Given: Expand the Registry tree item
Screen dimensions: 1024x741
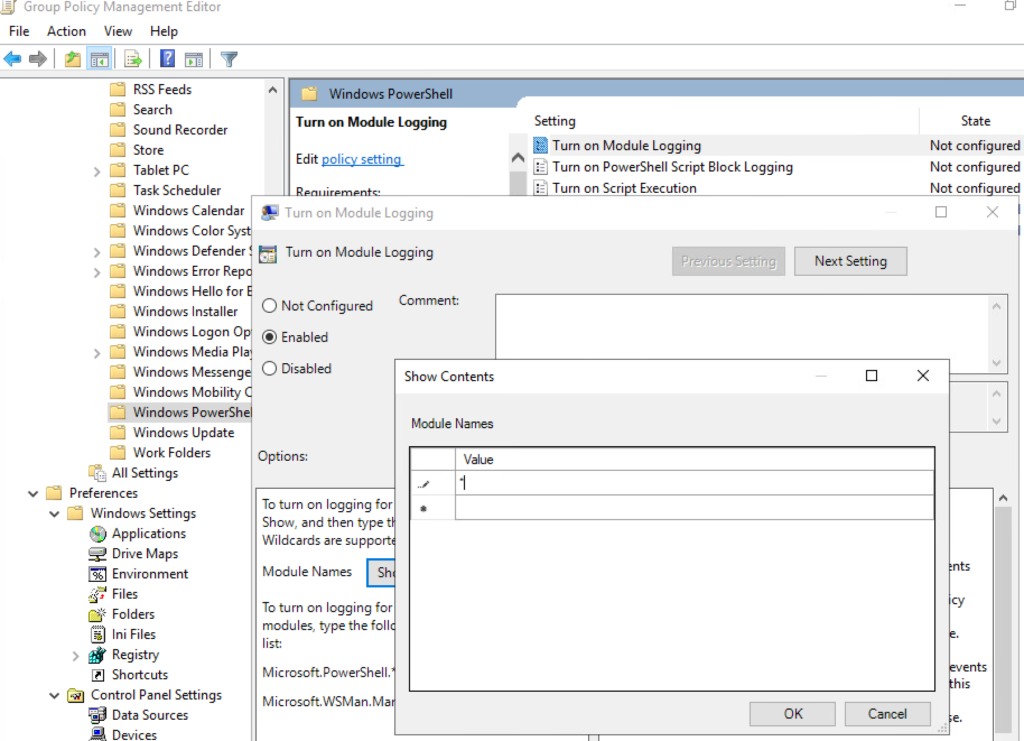Looking at the screenshot, I should coord(76,654).
